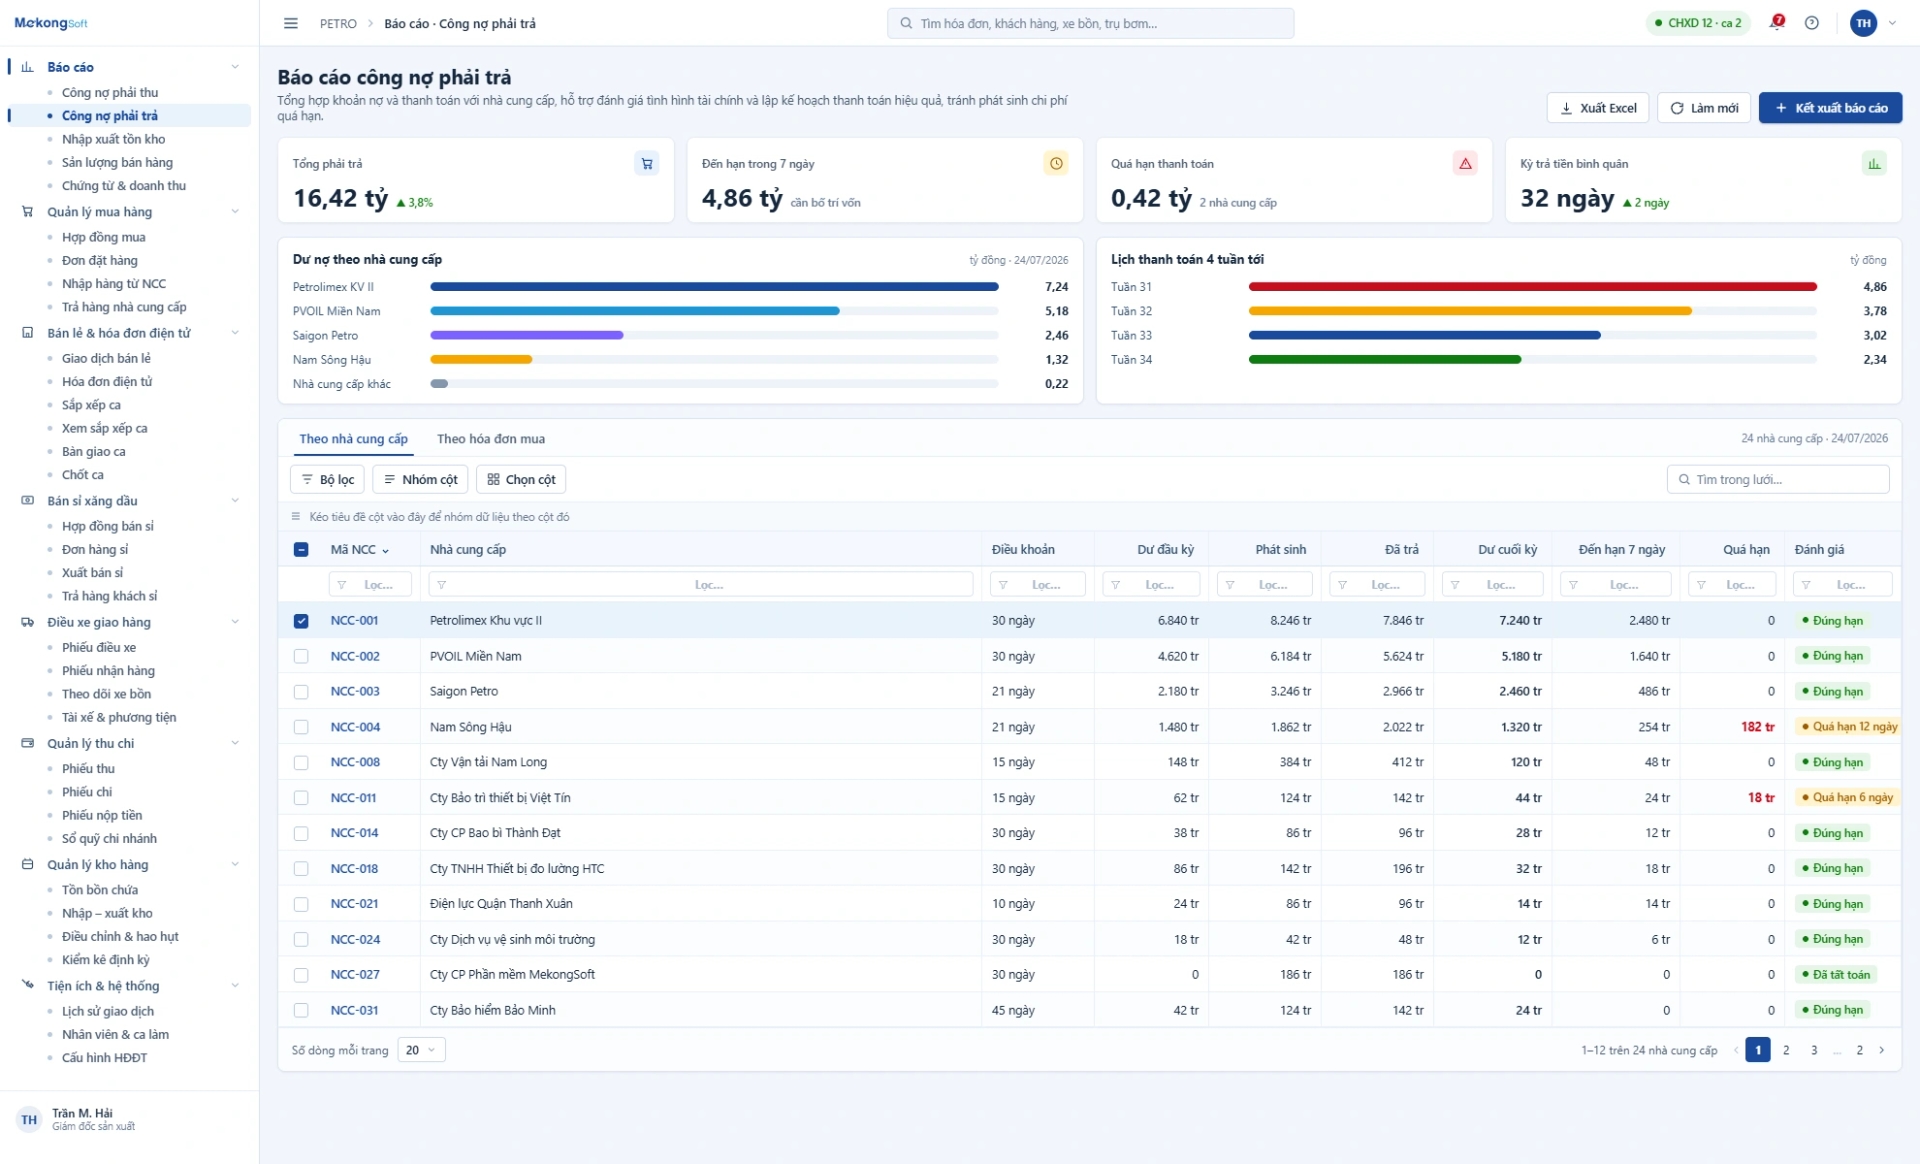The image size is (1920, 1164).
Task: Click the MekongSoft logo
Action: pyautogui.click(x=51, y=23)
